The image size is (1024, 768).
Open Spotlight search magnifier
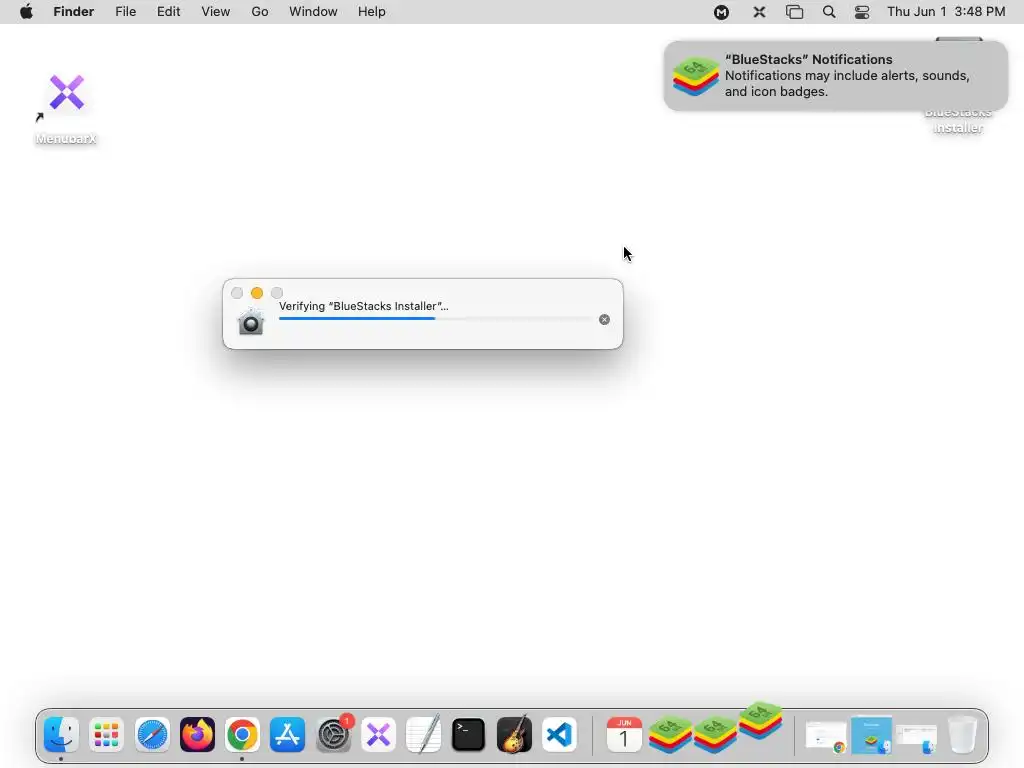(x=829, y=12)
